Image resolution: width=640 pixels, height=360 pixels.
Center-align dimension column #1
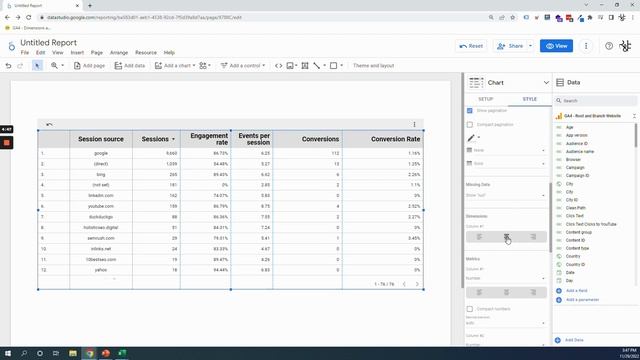click(506, 237)
